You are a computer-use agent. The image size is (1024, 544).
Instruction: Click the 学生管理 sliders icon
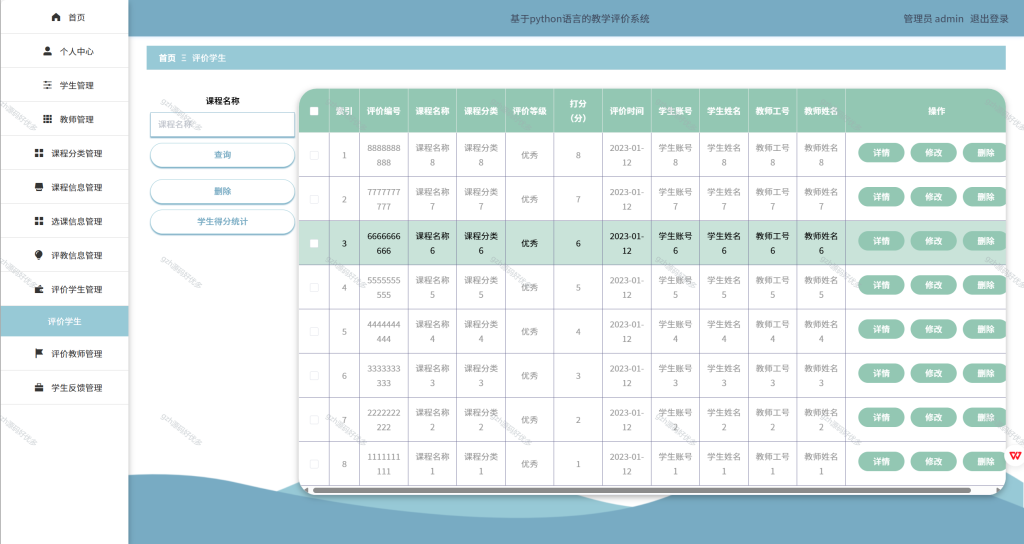pyautogui.click(x=47, y=85)
